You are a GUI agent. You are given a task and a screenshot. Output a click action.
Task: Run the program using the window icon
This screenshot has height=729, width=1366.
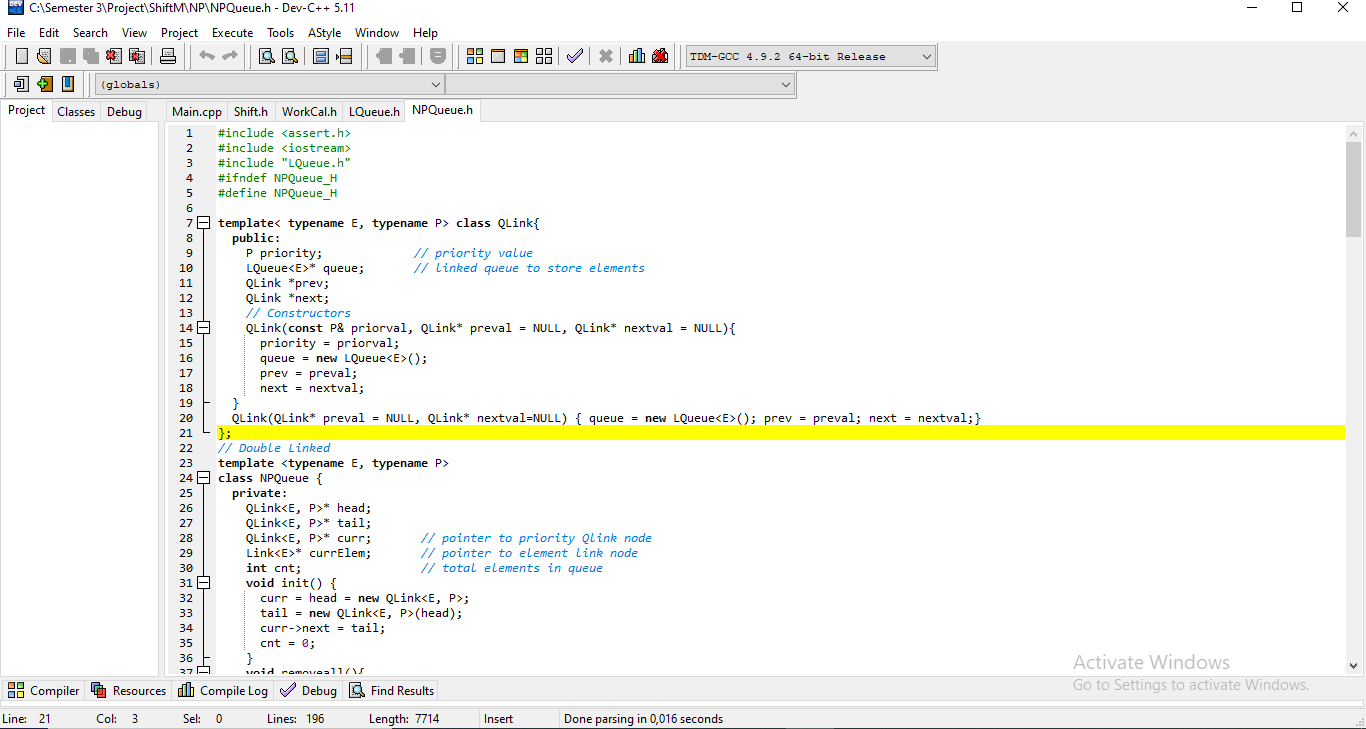[x=498, y=56]
